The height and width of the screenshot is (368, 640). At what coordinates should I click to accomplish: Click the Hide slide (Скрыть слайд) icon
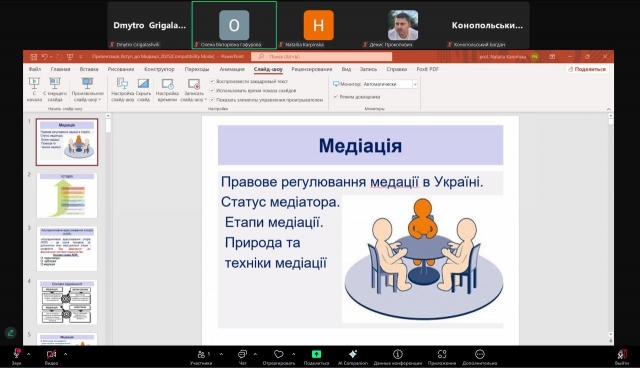coord(143,83)
